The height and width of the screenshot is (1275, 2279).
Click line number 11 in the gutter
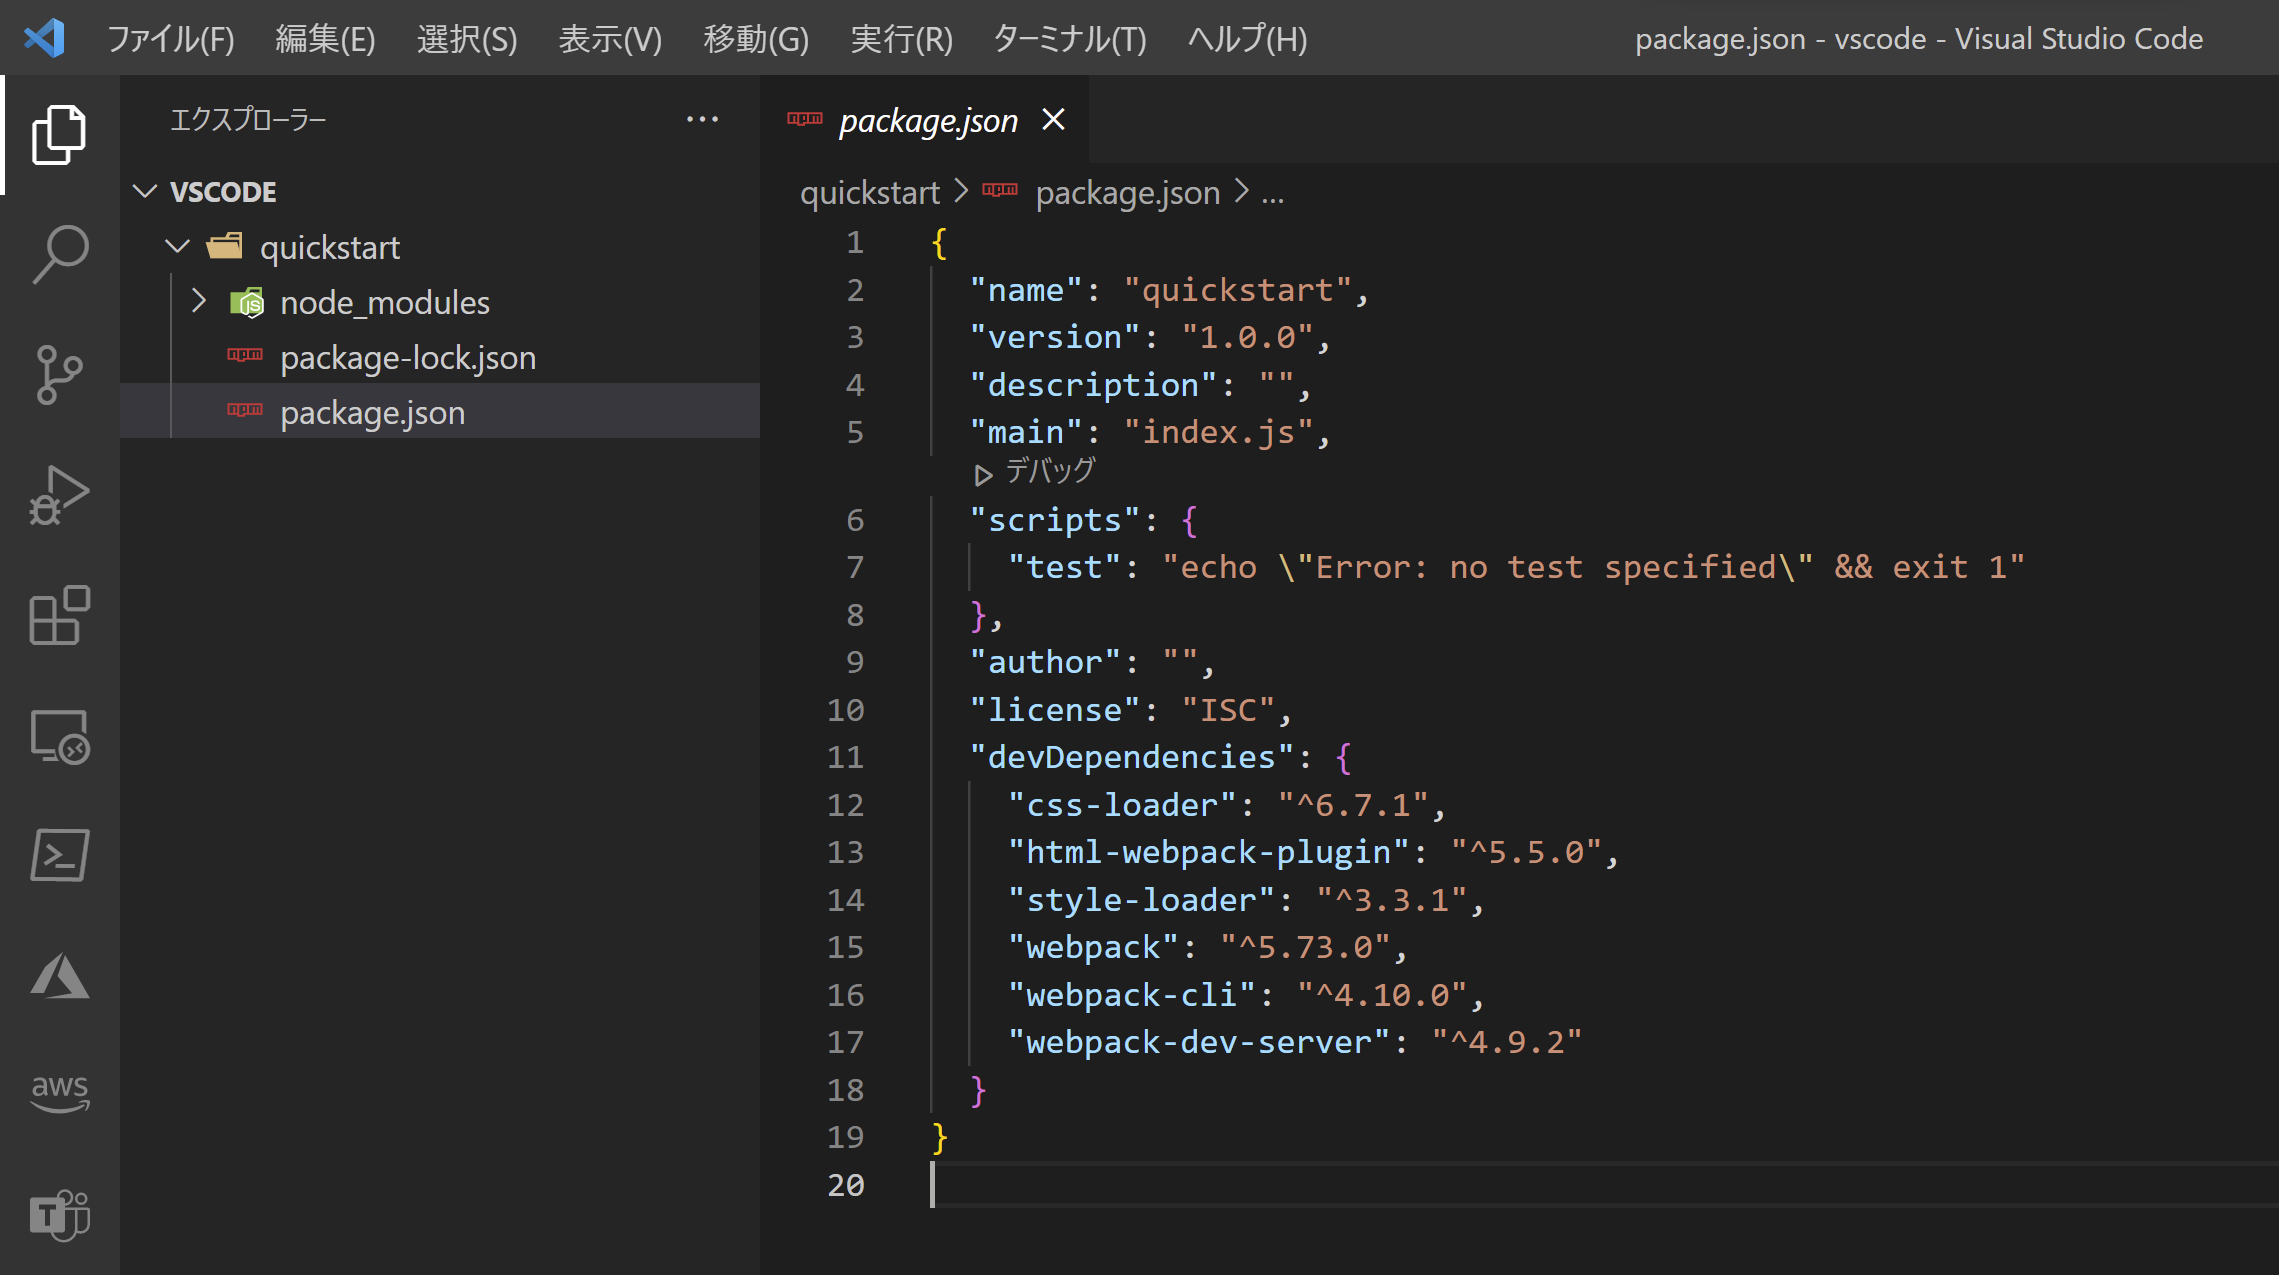coord(845,757)
